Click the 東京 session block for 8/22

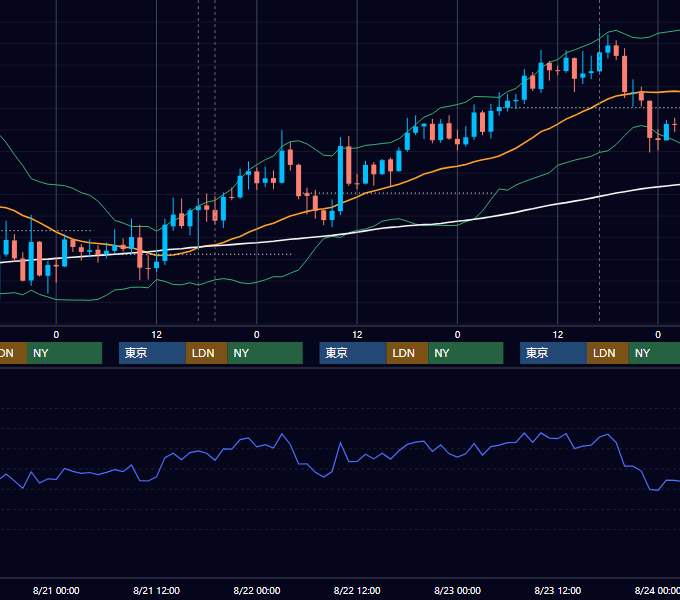click(353, 353)
